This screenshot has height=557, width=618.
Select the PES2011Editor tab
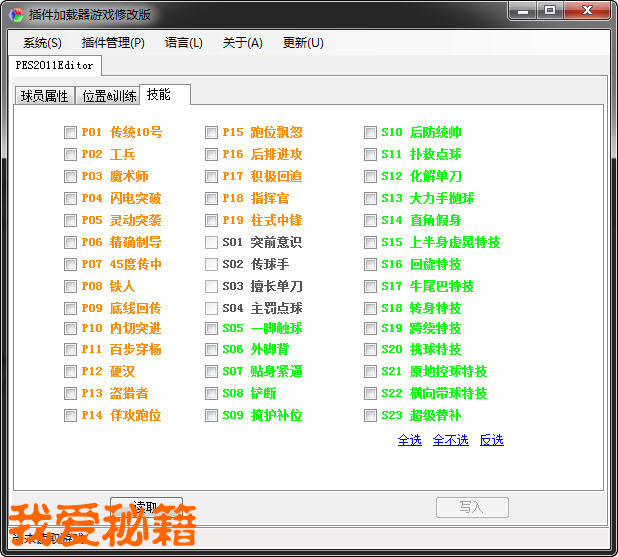tap(55, 66)
